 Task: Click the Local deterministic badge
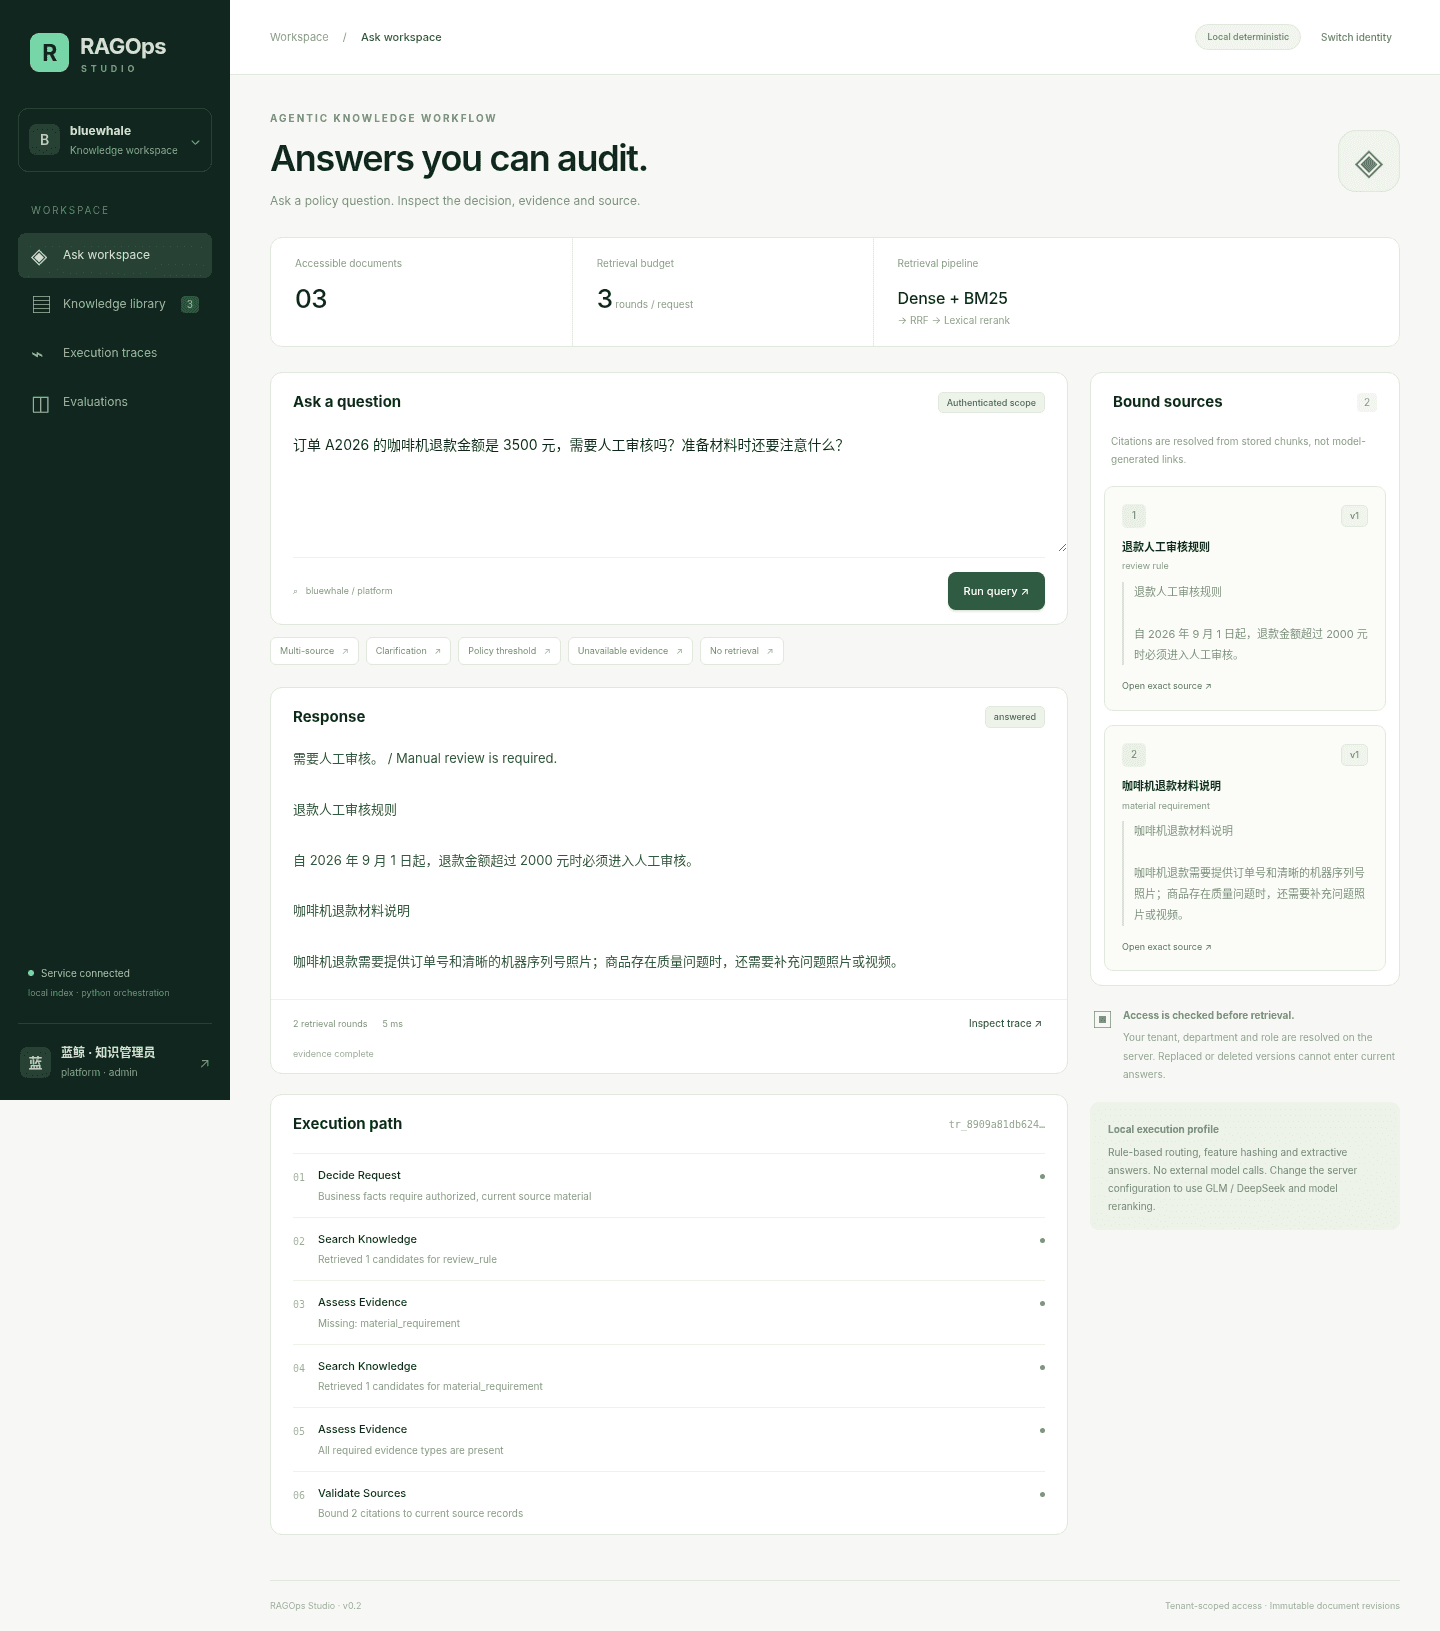(x=1248, y=37)
